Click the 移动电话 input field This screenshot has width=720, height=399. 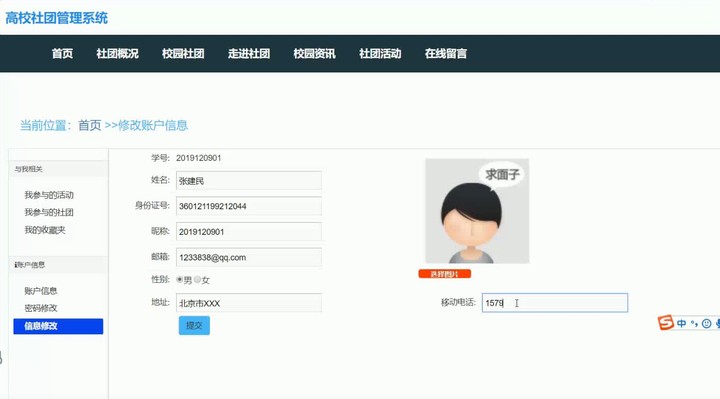point(555,303)
